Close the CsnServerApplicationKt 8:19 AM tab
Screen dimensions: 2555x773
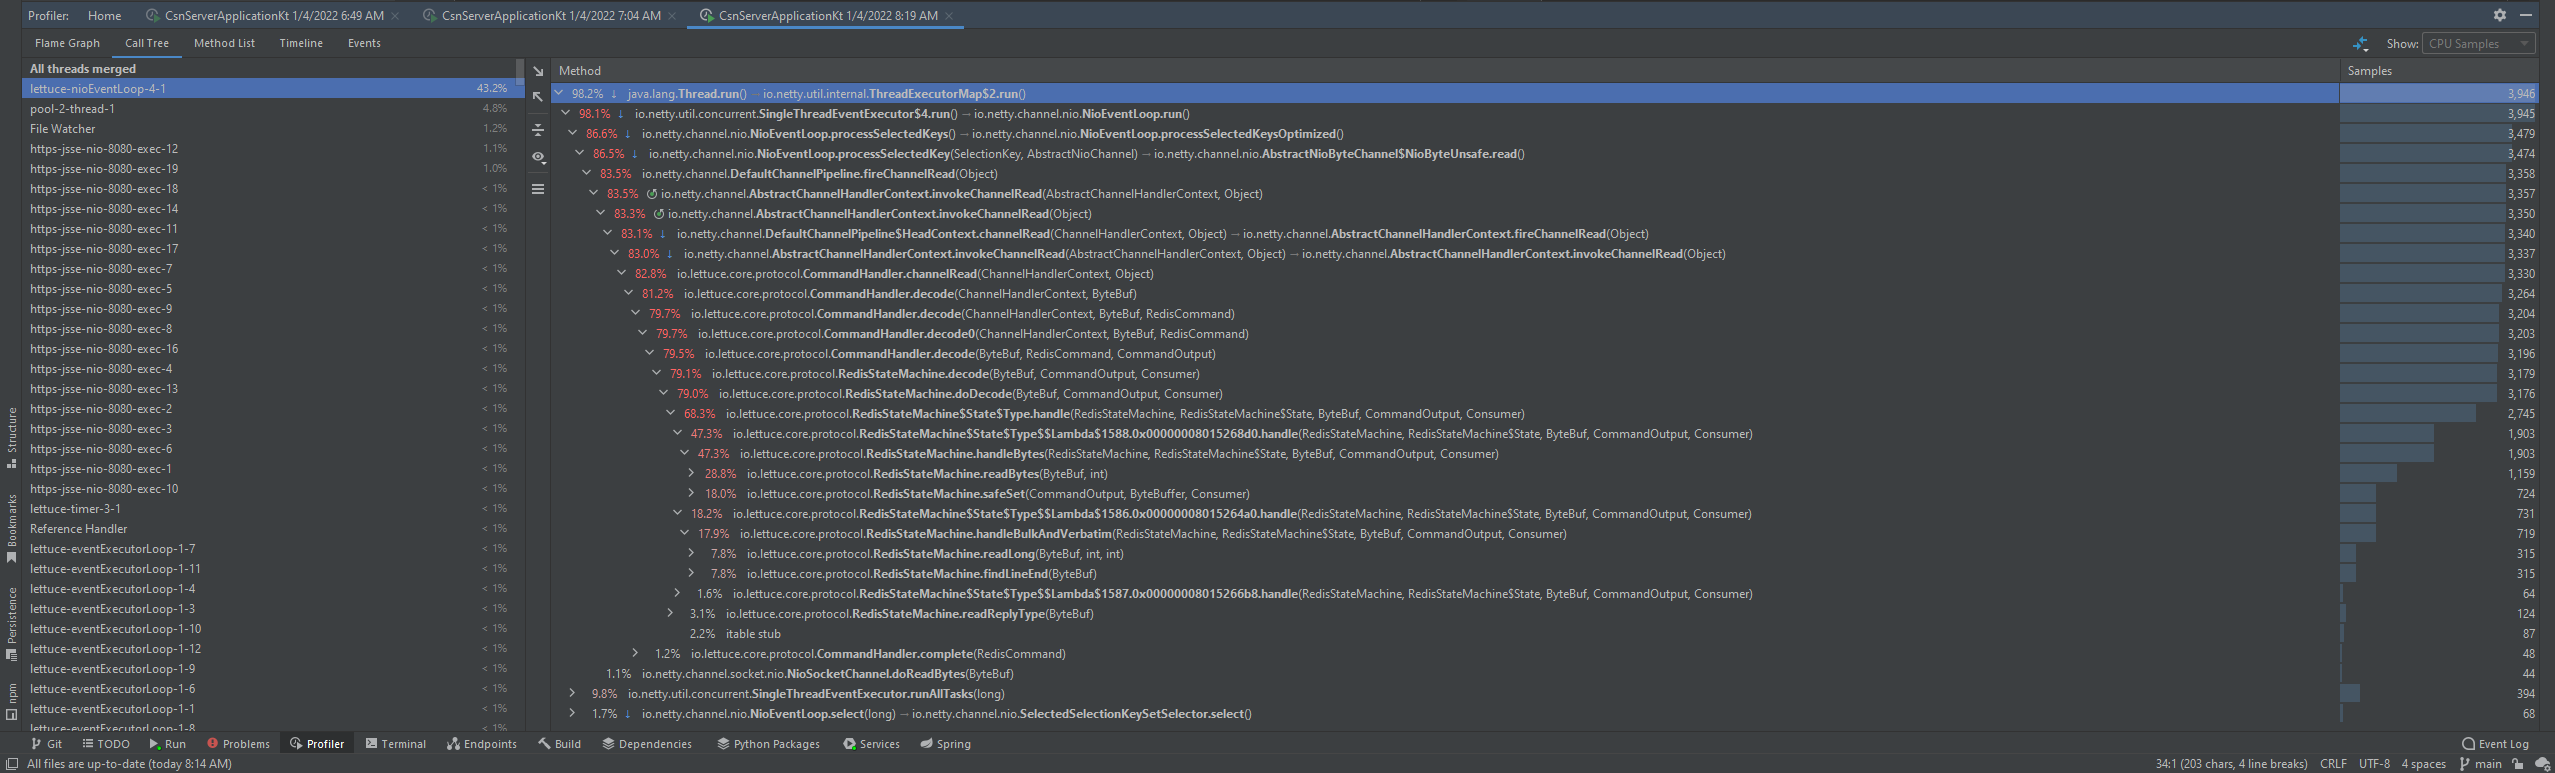(x=949, y=16)
